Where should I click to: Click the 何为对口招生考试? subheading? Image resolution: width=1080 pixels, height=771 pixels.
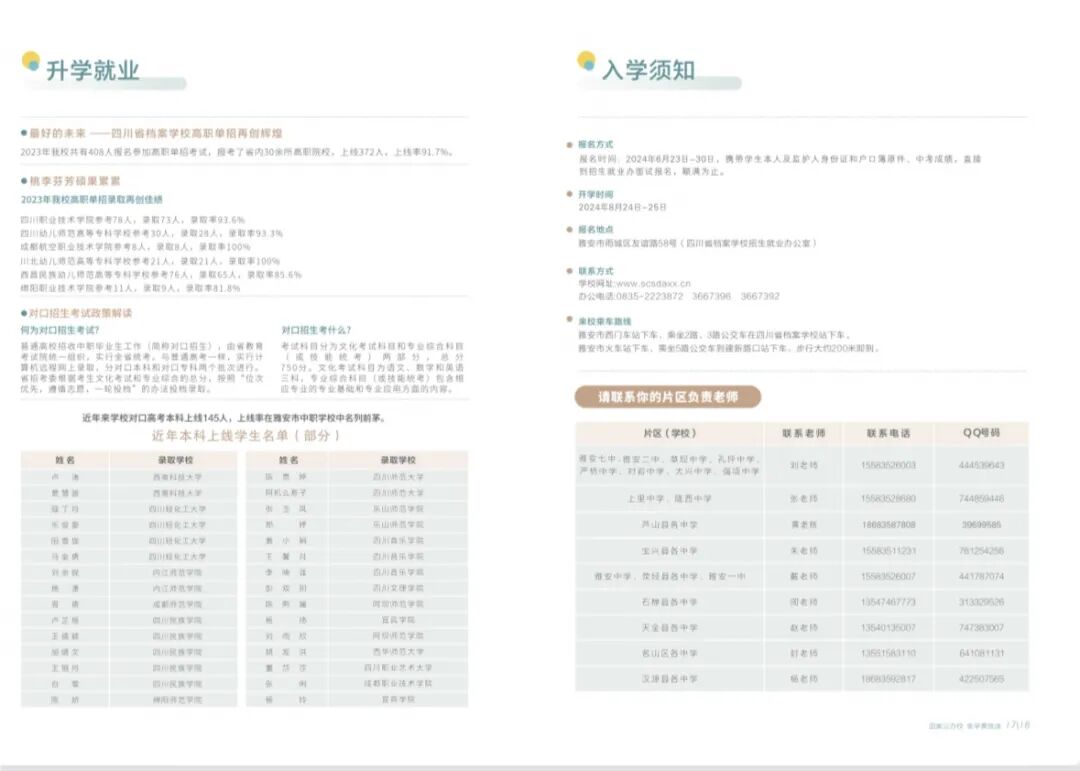coord(60,329)
